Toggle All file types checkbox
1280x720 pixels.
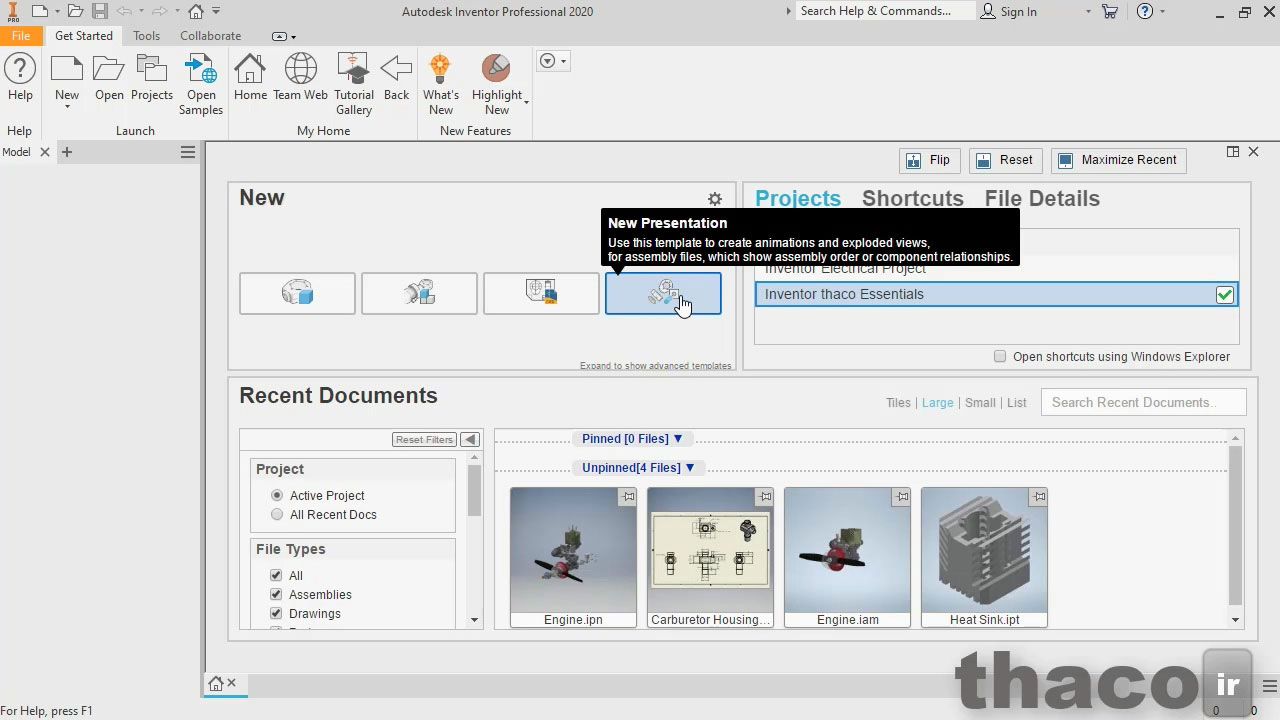click(276, 575)
